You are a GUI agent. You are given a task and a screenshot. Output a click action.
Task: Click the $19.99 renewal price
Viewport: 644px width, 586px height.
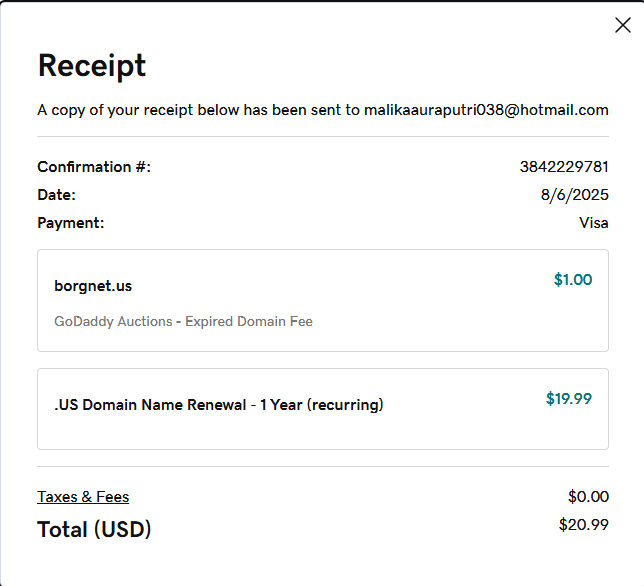569,398
